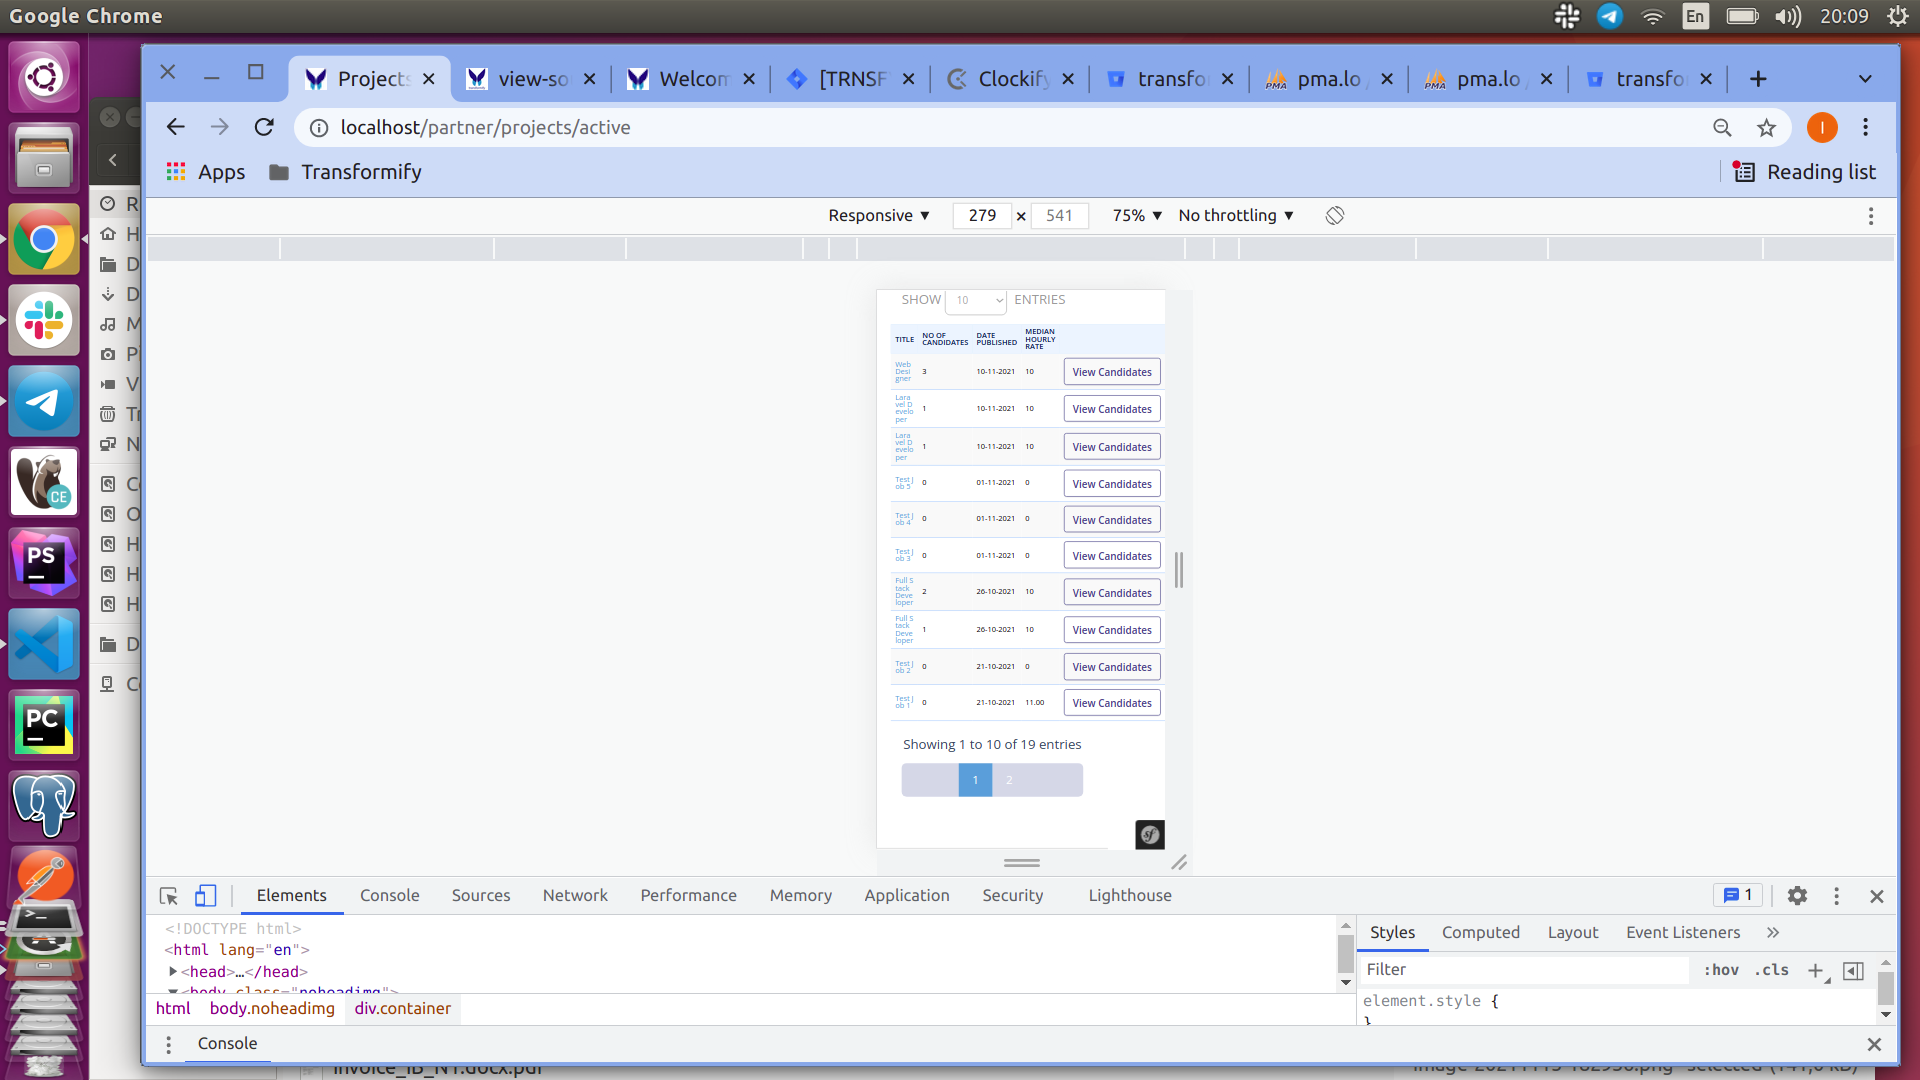Open Telegram from the Ubuntu dock
Screen dimensions: 1920x1080
[x=43, y=402]
